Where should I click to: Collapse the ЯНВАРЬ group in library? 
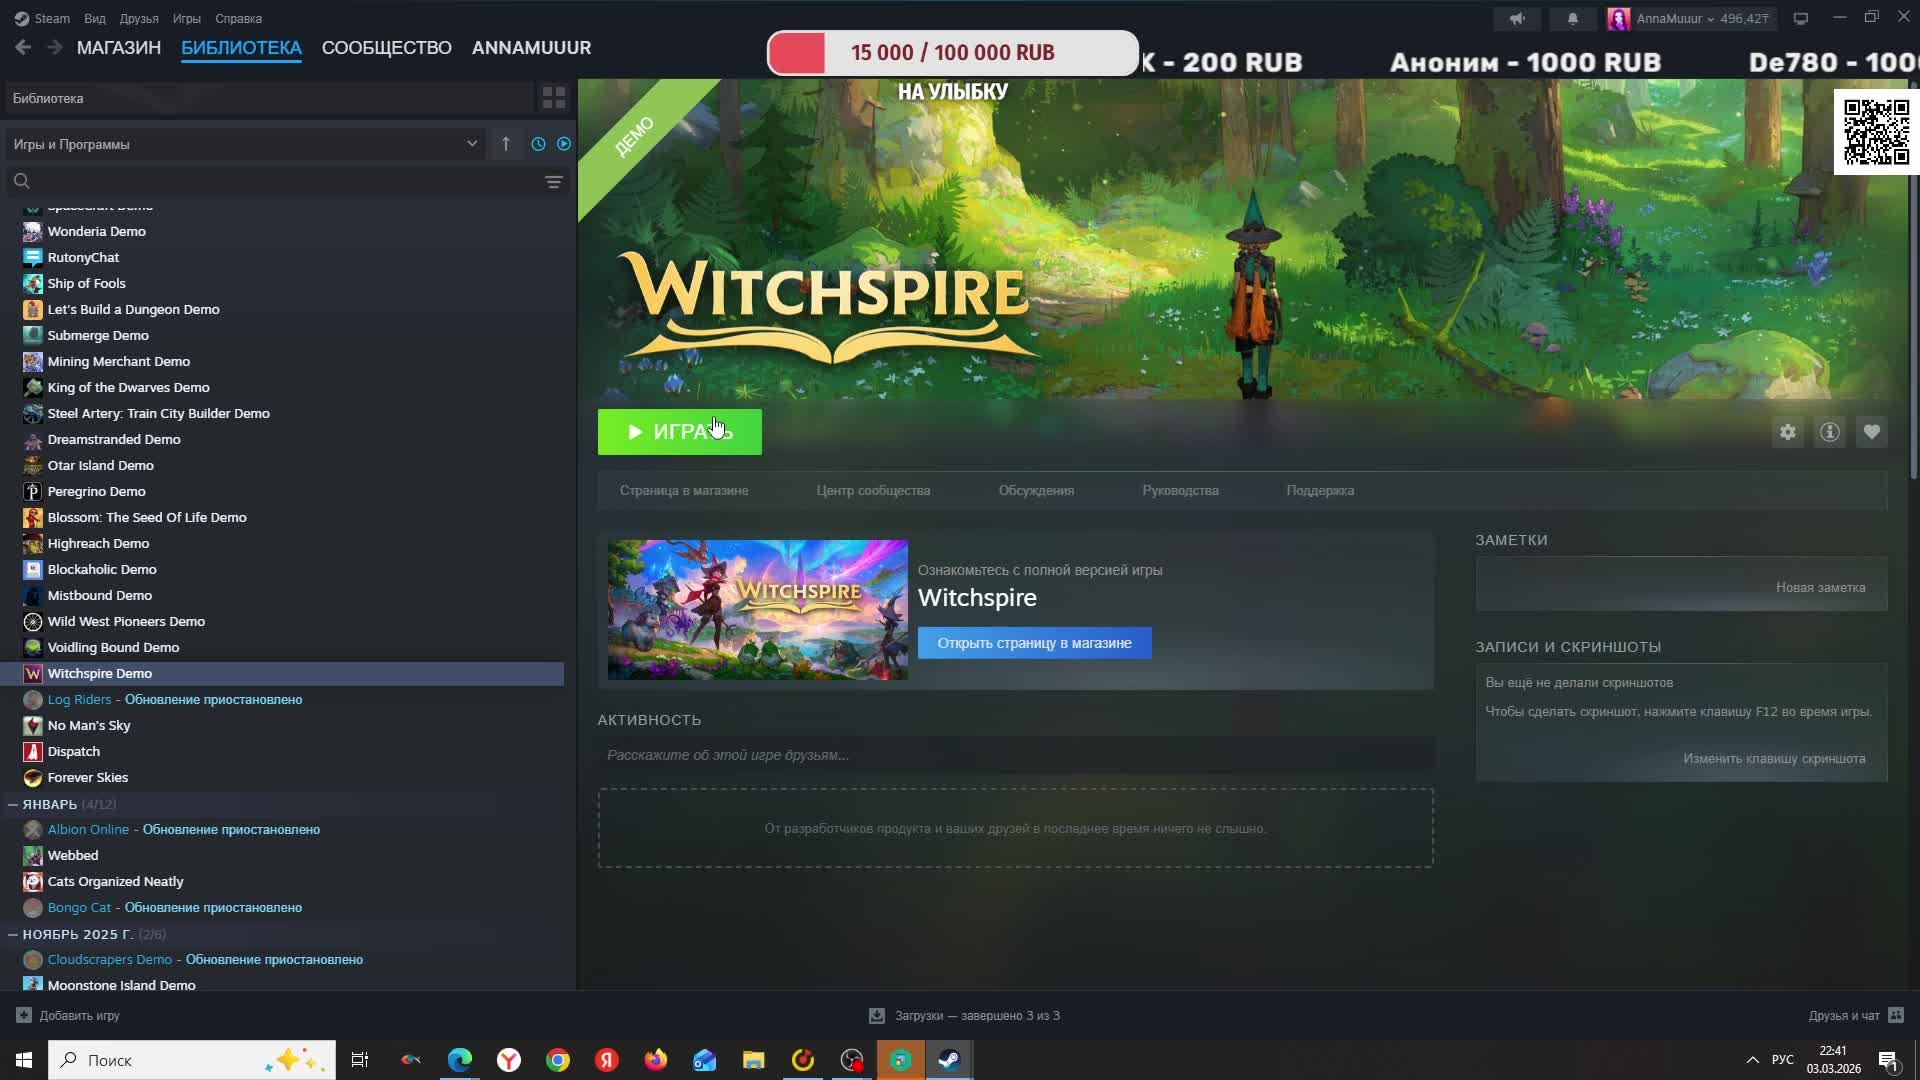click(13, 804)
